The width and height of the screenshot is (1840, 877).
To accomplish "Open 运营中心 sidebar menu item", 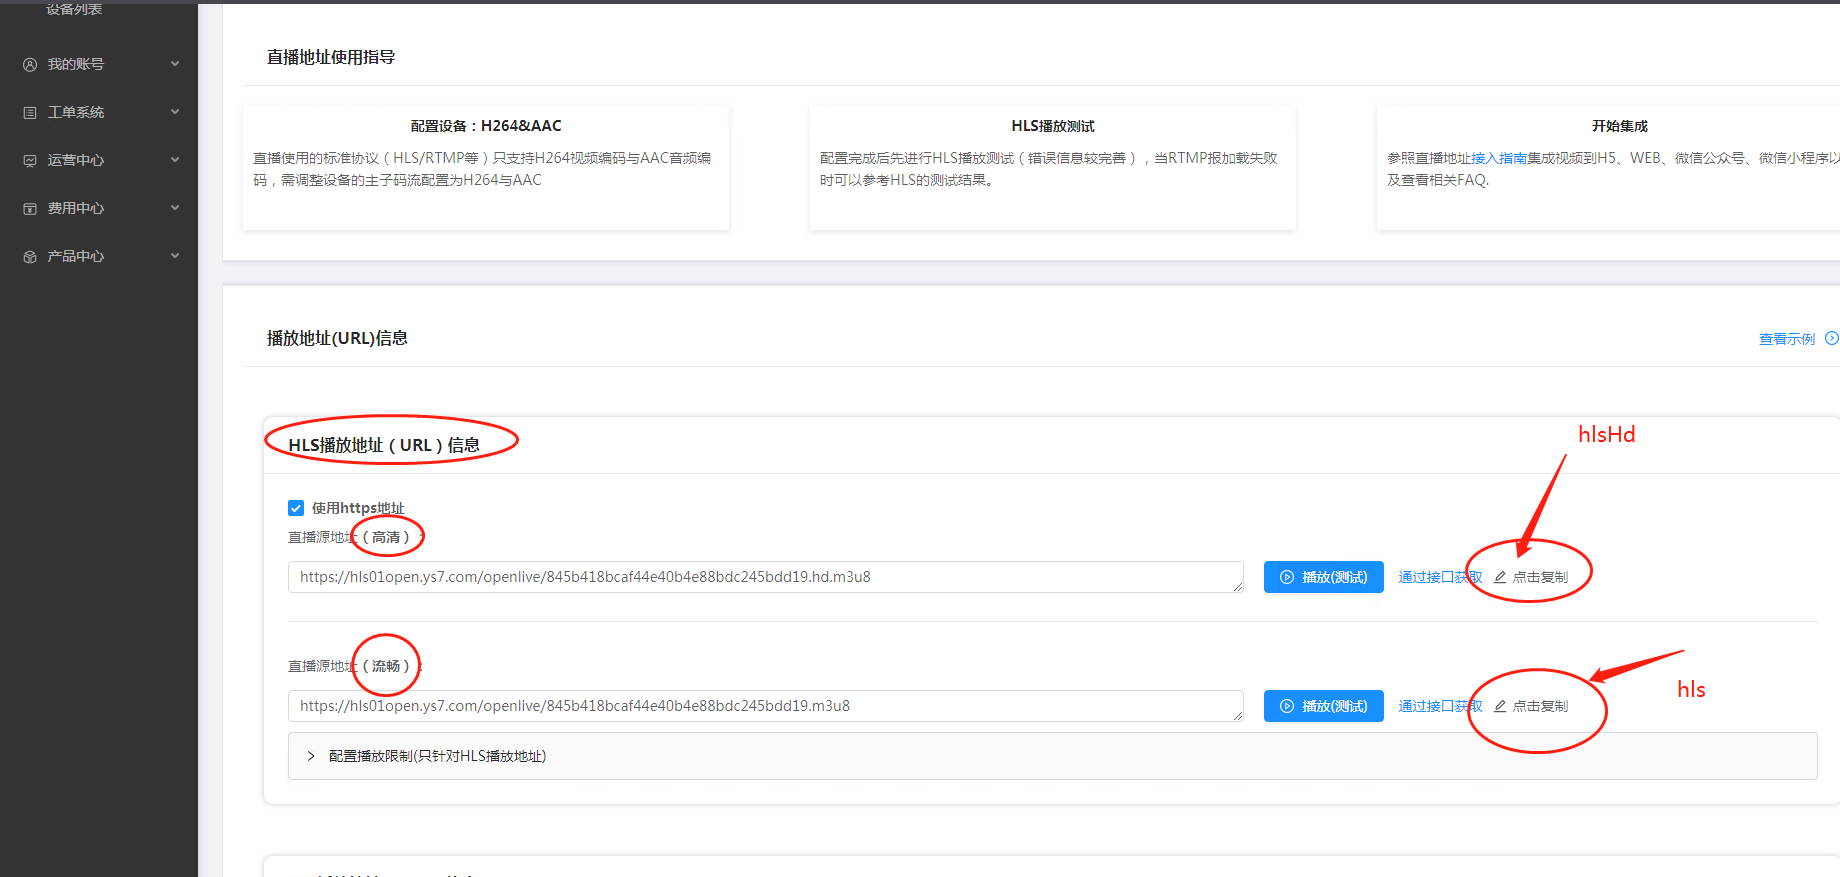I will (76, 160).
